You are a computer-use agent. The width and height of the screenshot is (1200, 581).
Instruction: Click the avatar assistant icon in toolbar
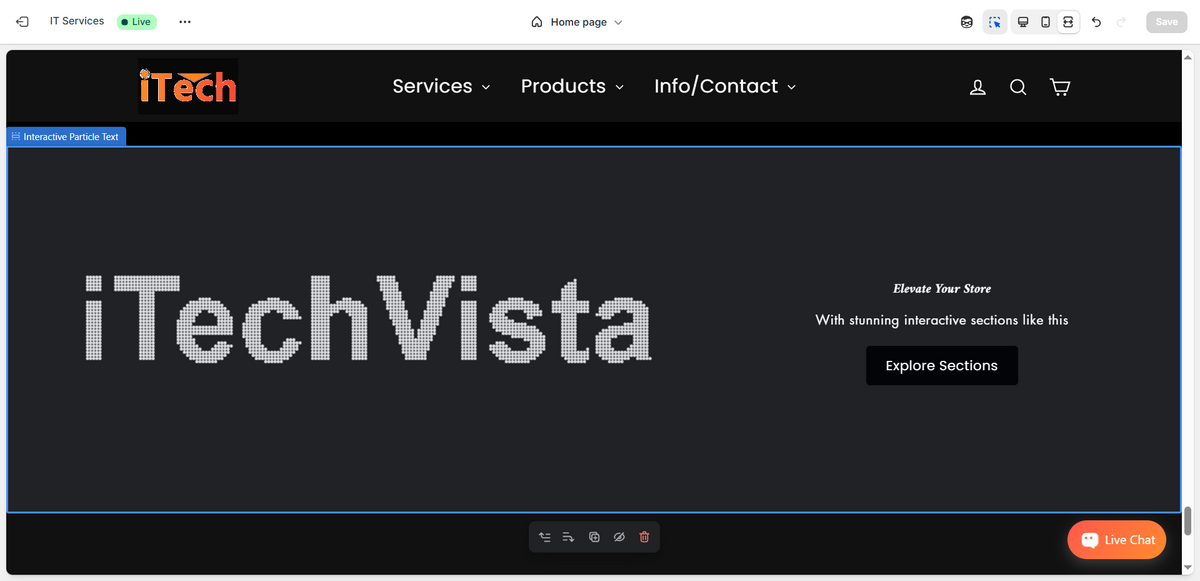(967, 22)
